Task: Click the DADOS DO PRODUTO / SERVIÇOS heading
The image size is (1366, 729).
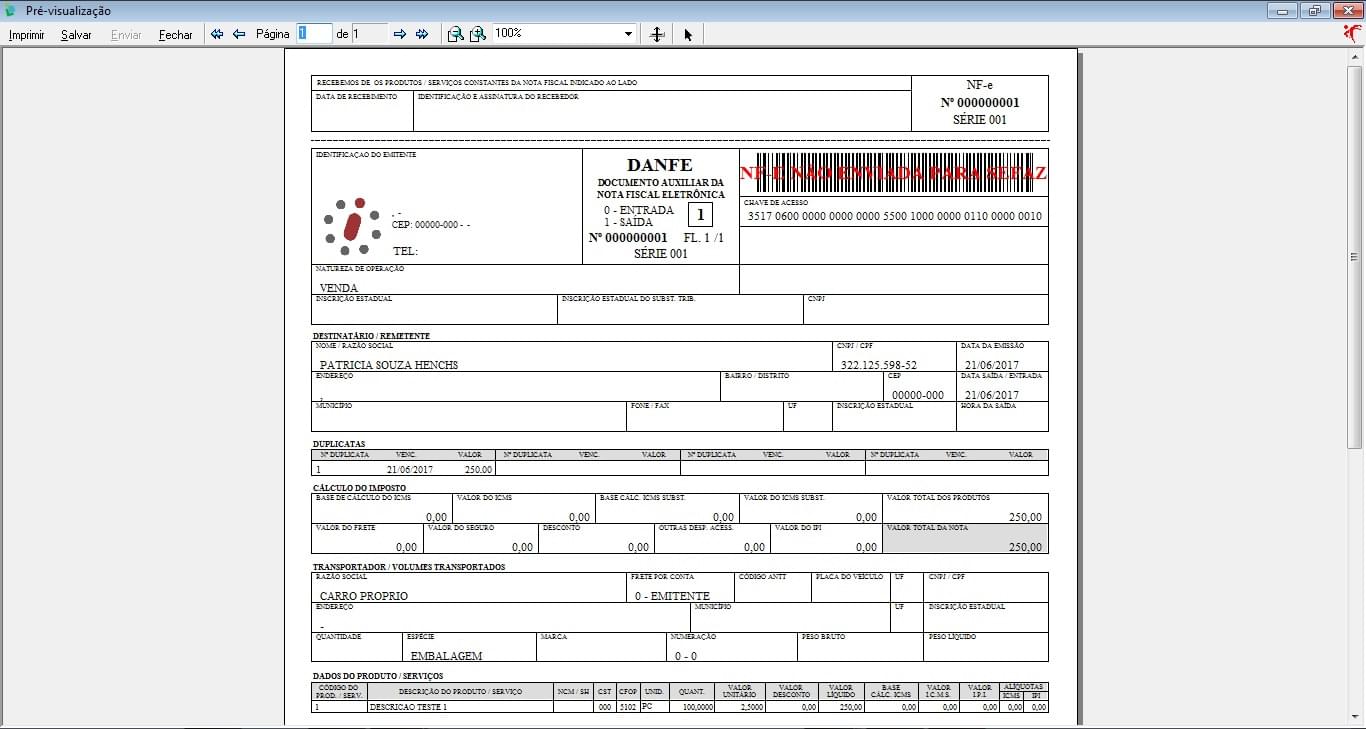Action: pos(378,677)
